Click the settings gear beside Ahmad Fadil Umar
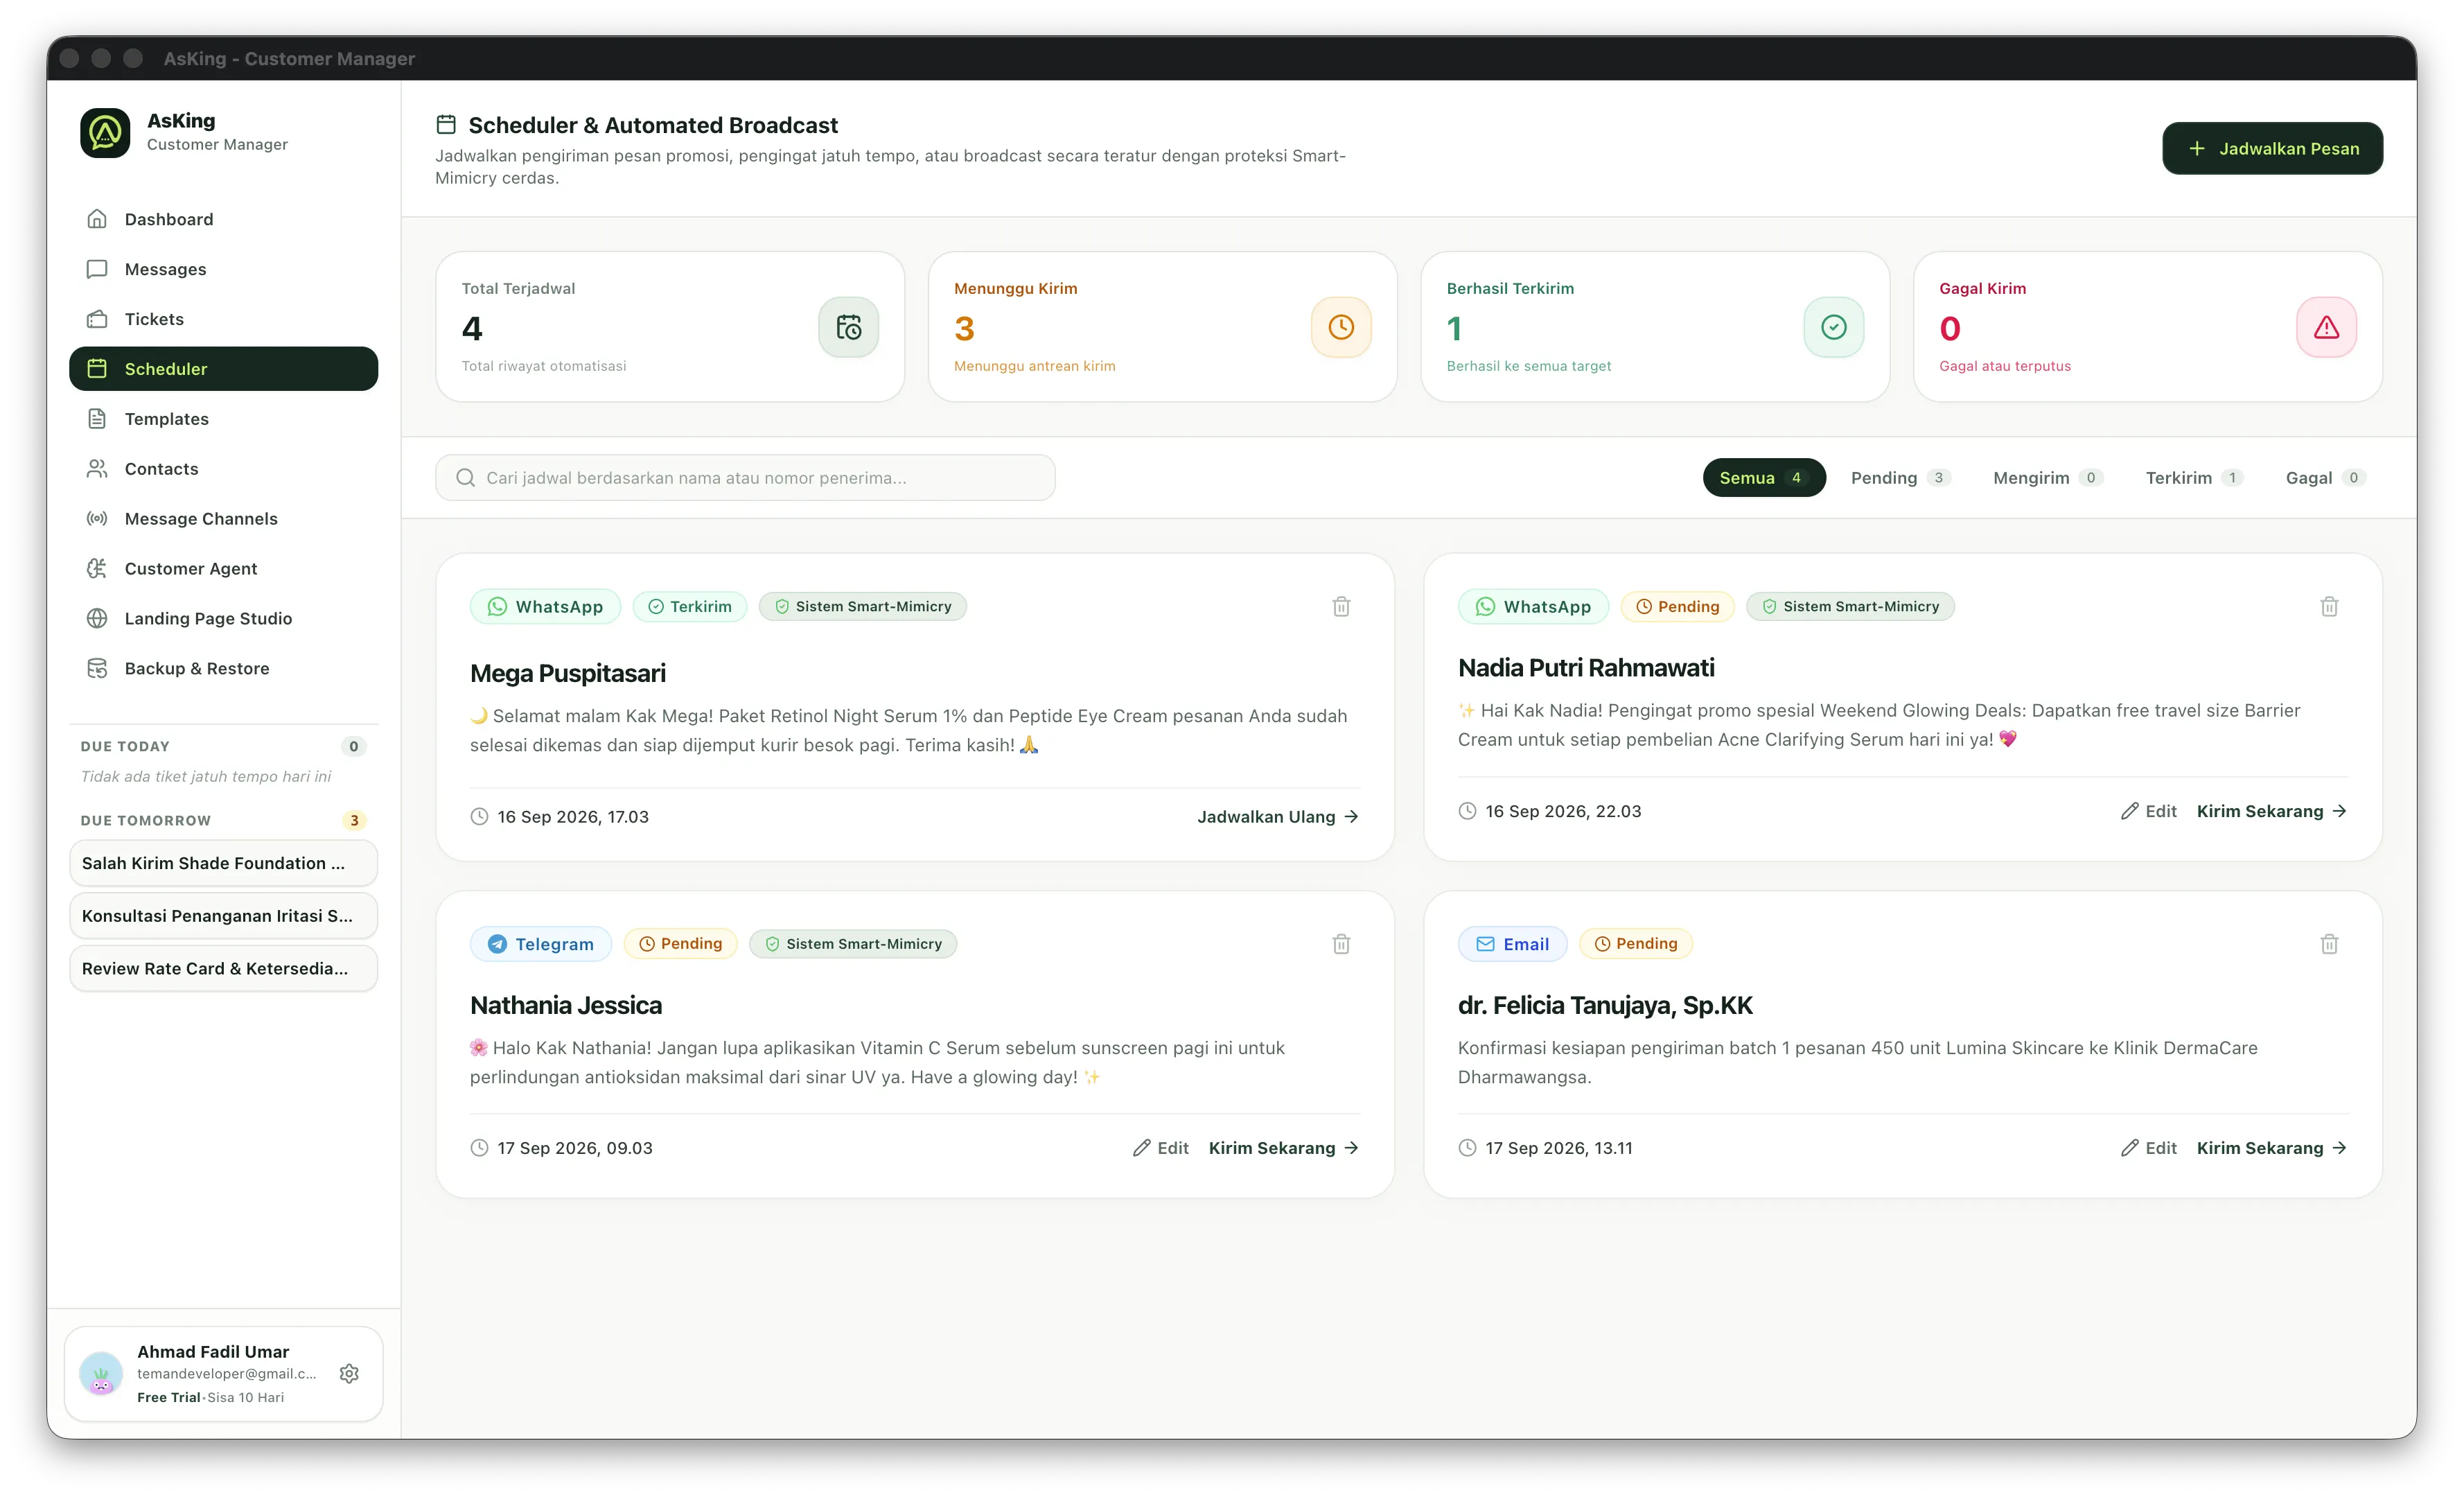 click(349, 1373)
